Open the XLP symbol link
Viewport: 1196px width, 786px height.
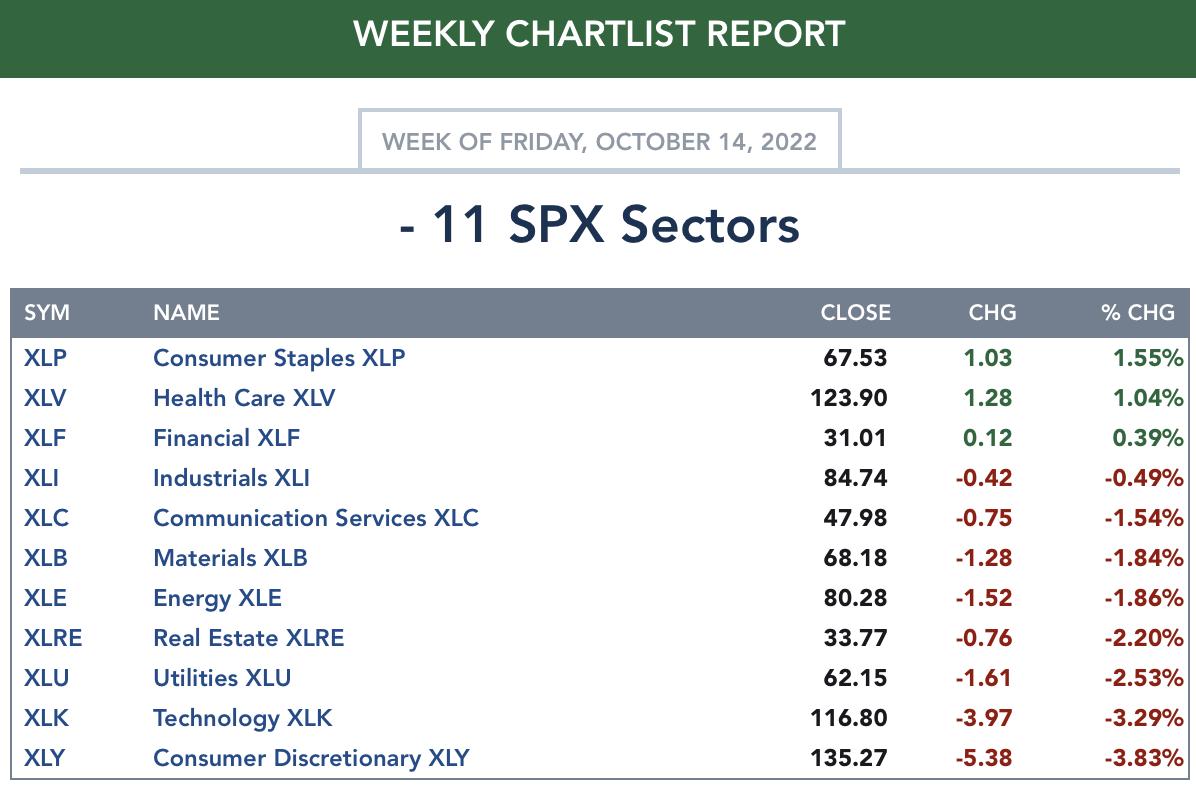(45, 358)
